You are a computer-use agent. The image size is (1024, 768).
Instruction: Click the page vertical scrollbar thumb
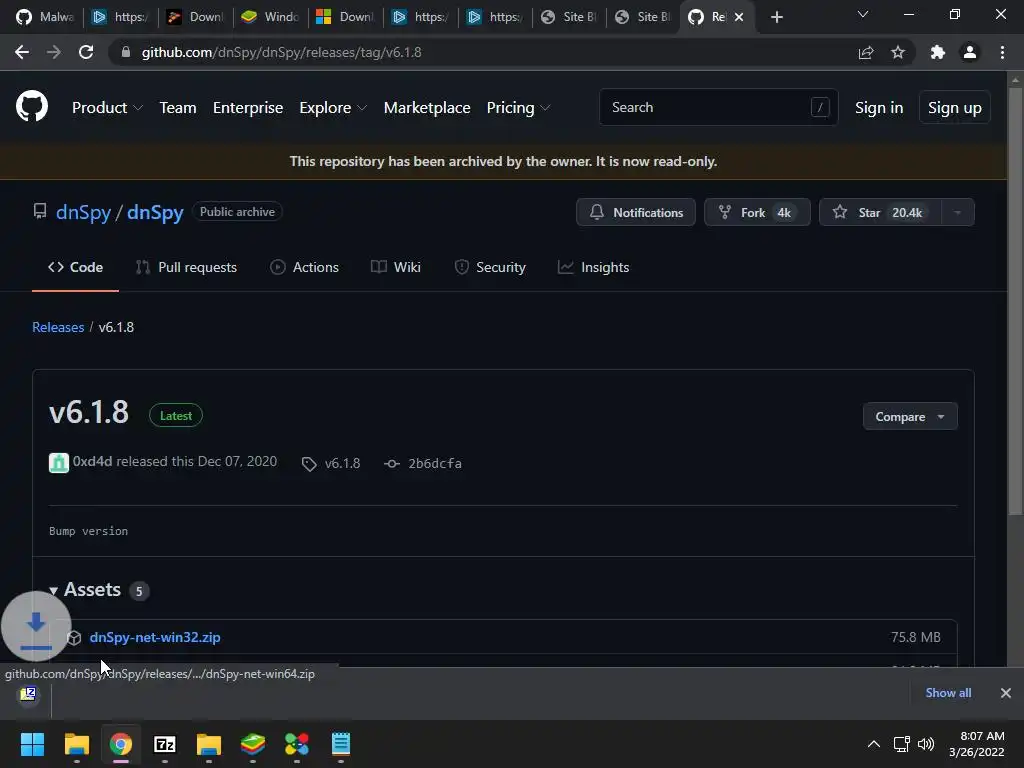(x=1015, y=300)
